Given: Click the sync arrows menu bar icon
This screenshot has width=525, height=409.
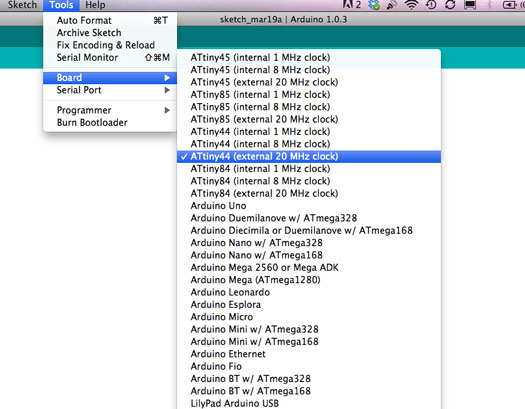Looking at the screenshot, I should pos(450,5).
